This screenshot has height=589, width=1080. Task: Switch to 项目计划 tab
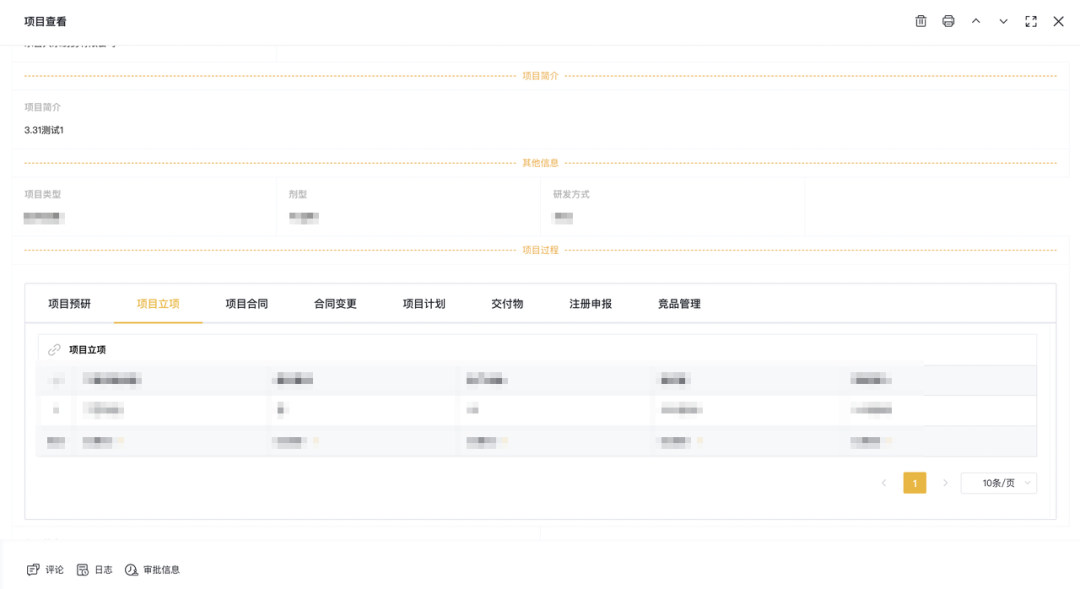(424, 304)
